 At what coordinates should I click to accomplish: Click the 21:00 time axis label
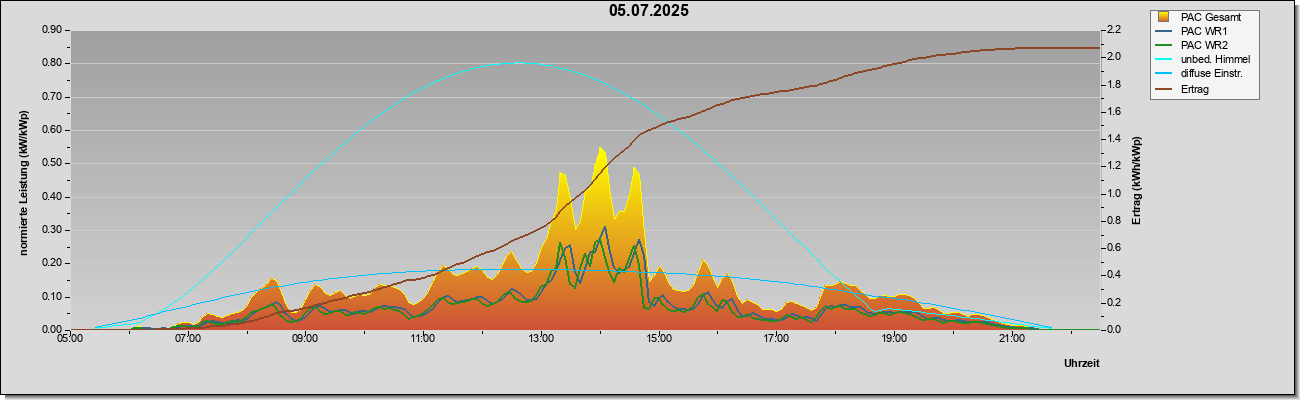point(1012,339)
